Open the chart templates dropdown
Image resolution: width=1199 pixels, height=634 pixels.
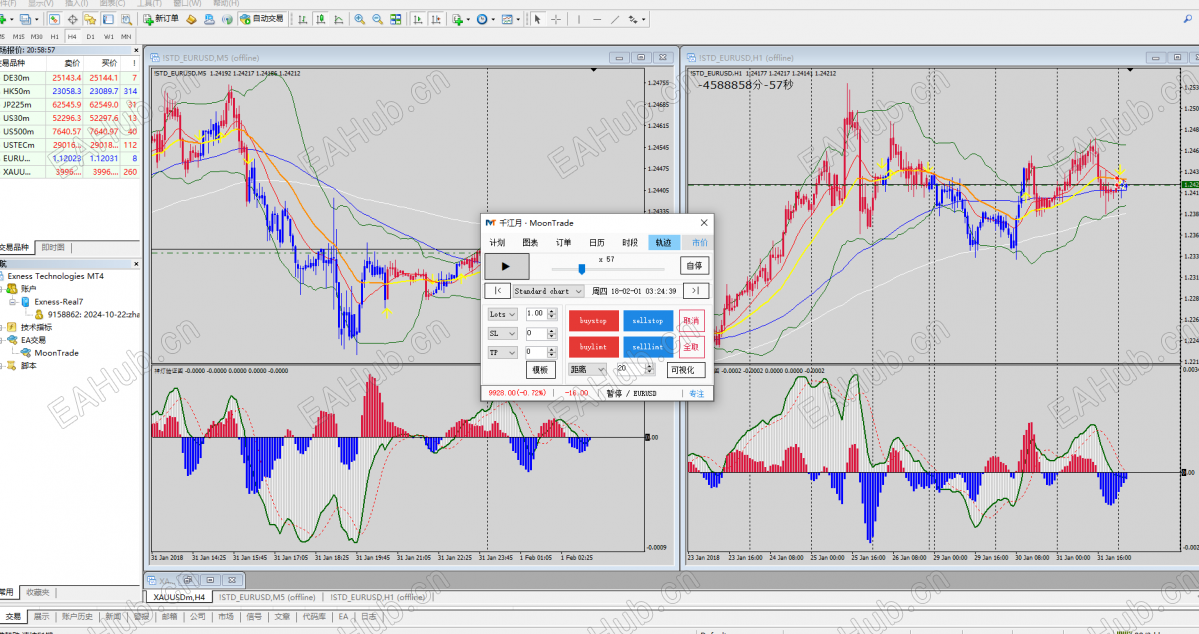510,19
